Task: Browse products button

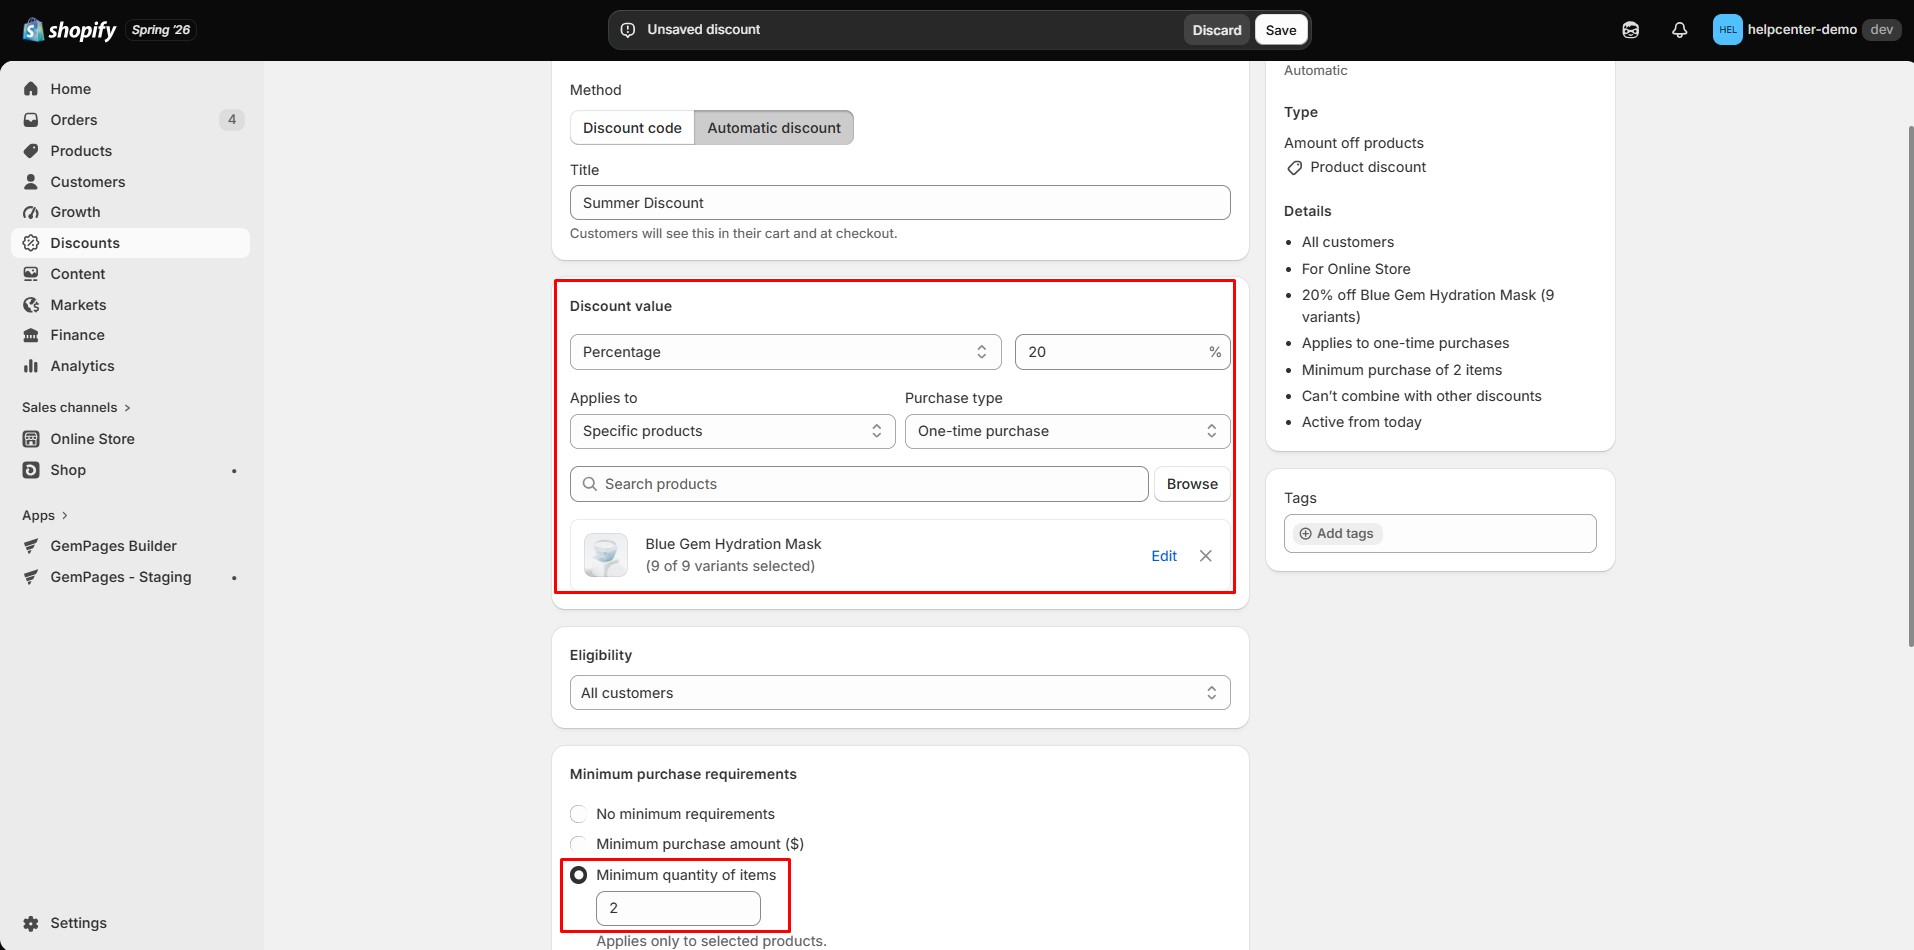Action: coord(1192,484)
